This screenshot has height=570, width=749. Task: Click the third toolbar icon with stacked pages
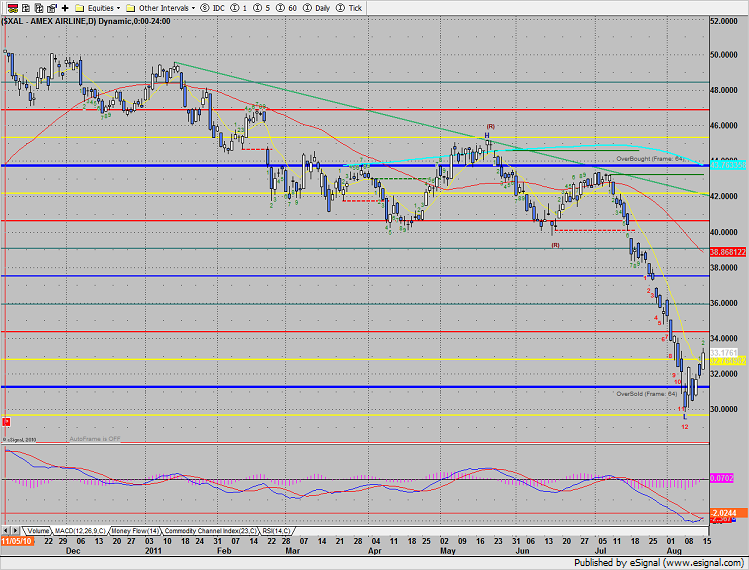point(39,8)
